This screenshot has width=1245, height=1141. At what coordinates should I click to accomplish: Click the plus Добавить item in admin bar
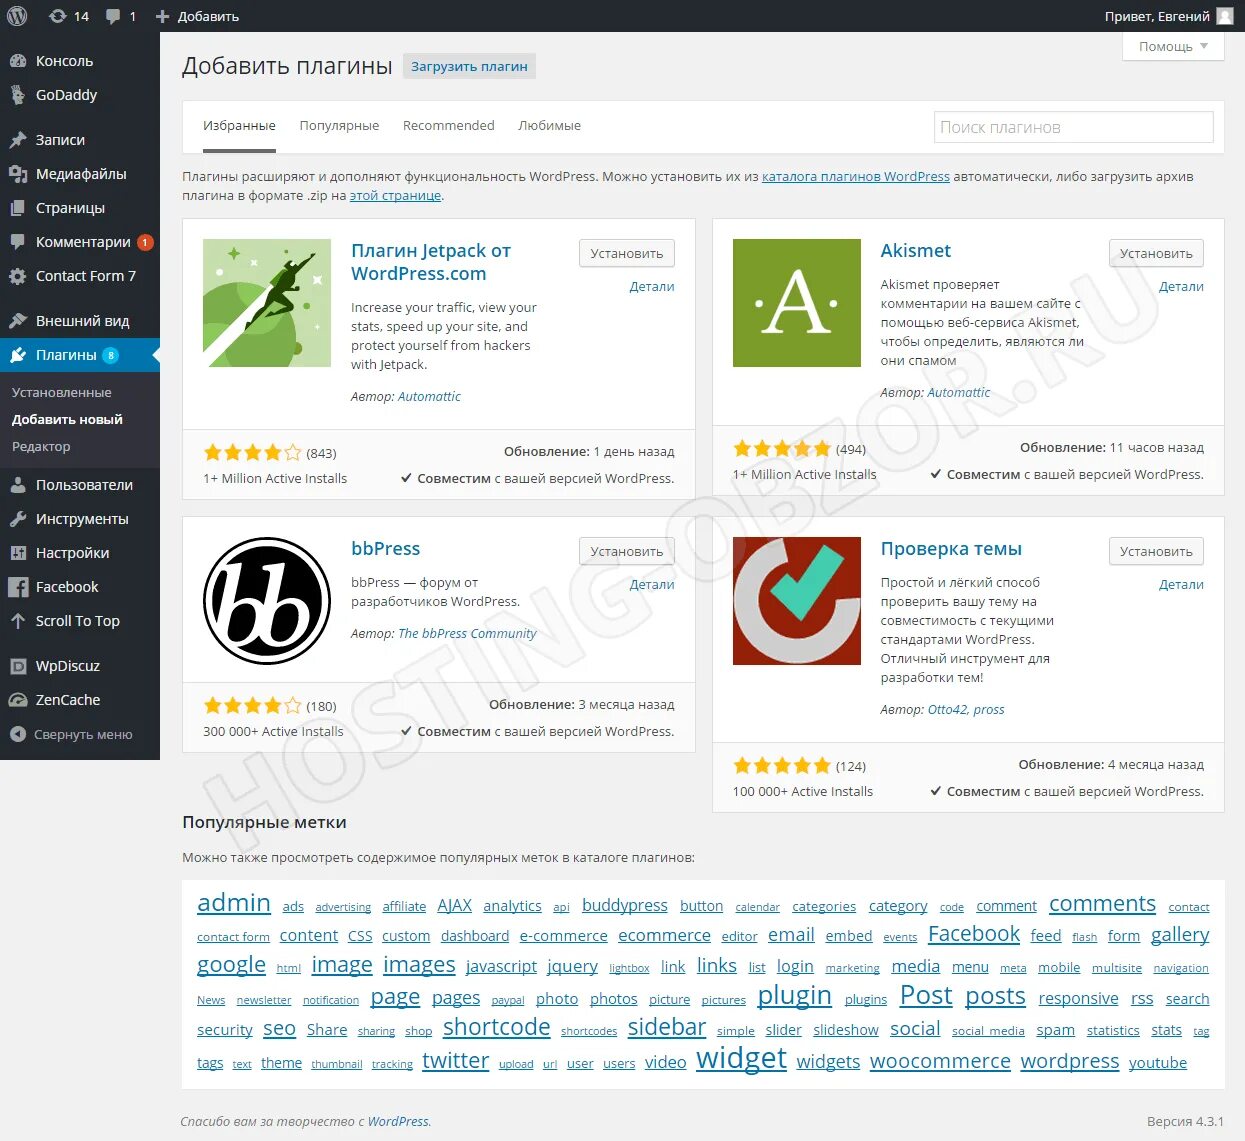point(197,16)
